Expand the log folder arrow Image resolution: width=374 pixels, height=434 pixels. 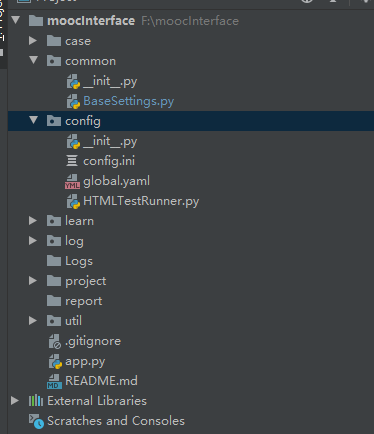click(33, 241)
